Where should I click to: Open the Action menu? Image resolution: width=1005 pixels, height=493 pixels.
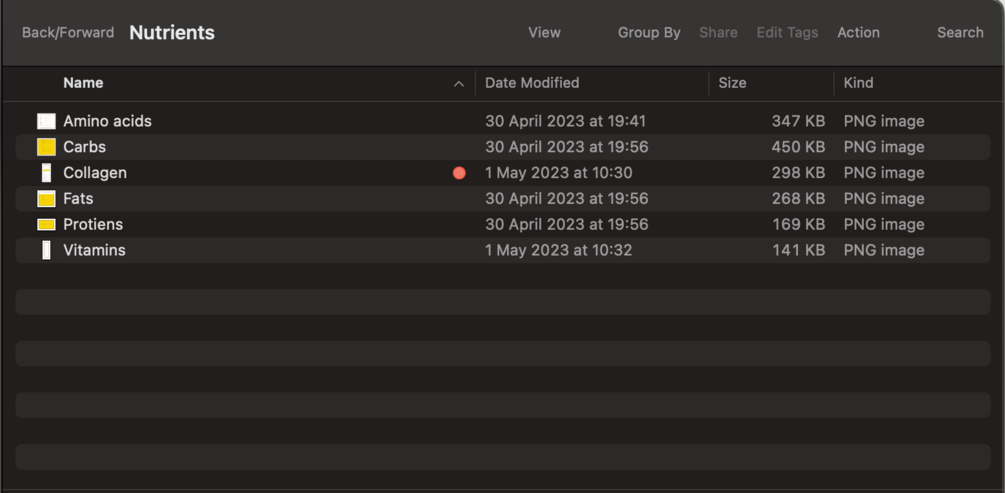(858, 33)
